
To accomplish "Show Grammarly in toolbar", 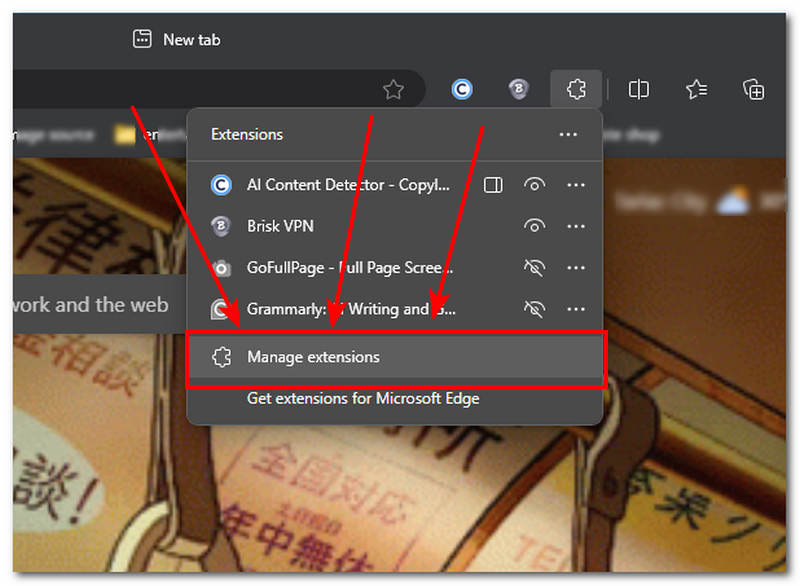I will [x=534, y=309].
